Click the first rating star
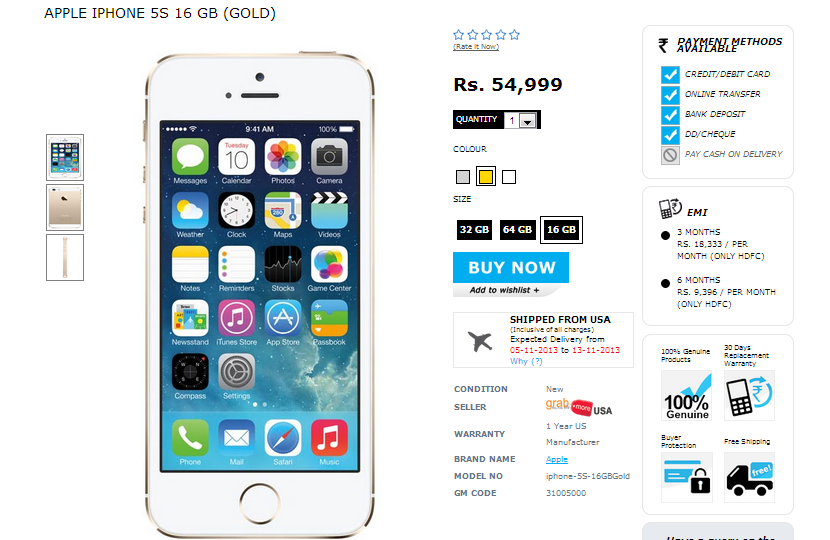This screenshot has width=830, height=540. (458, 35)
